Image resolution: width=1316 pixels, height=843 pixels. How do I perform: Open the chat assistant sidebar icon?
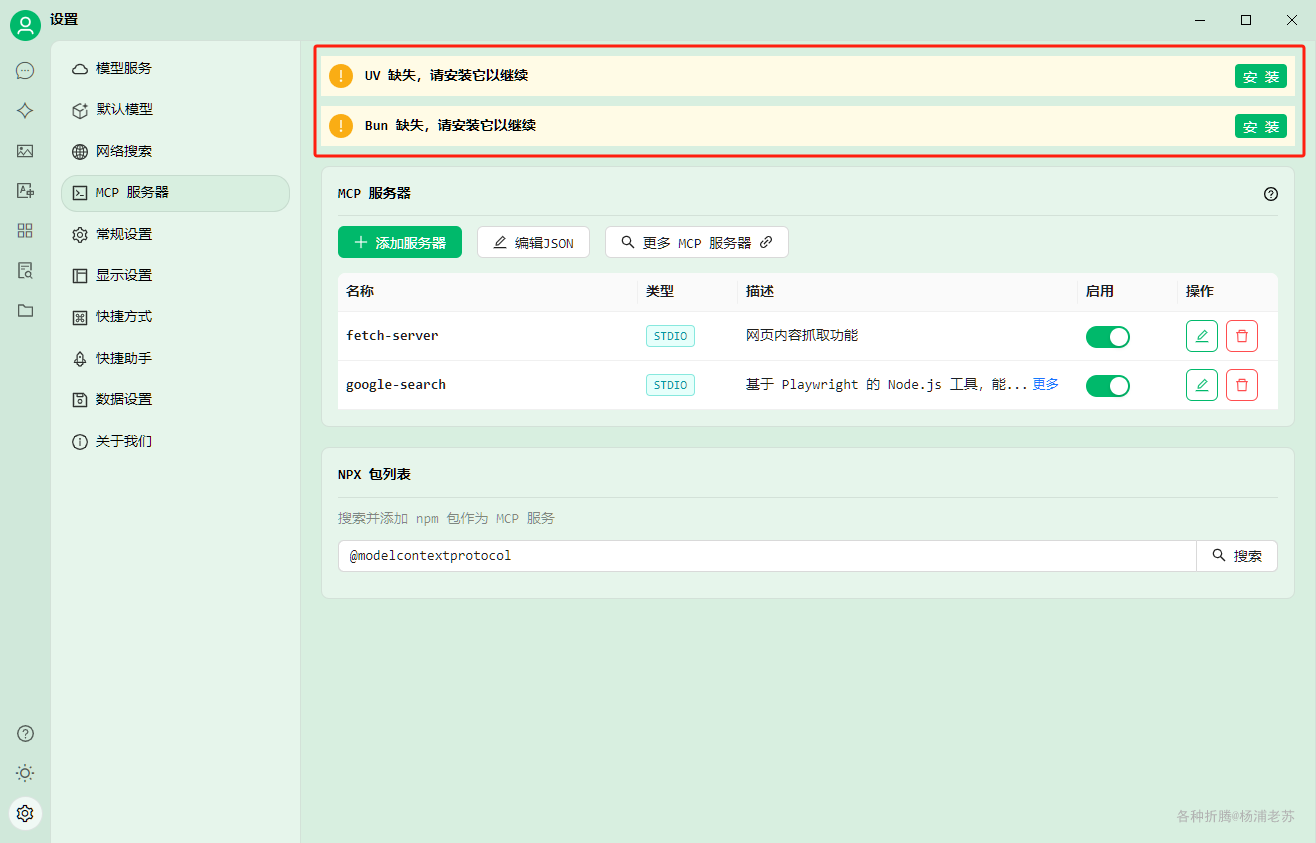[25, 71]
